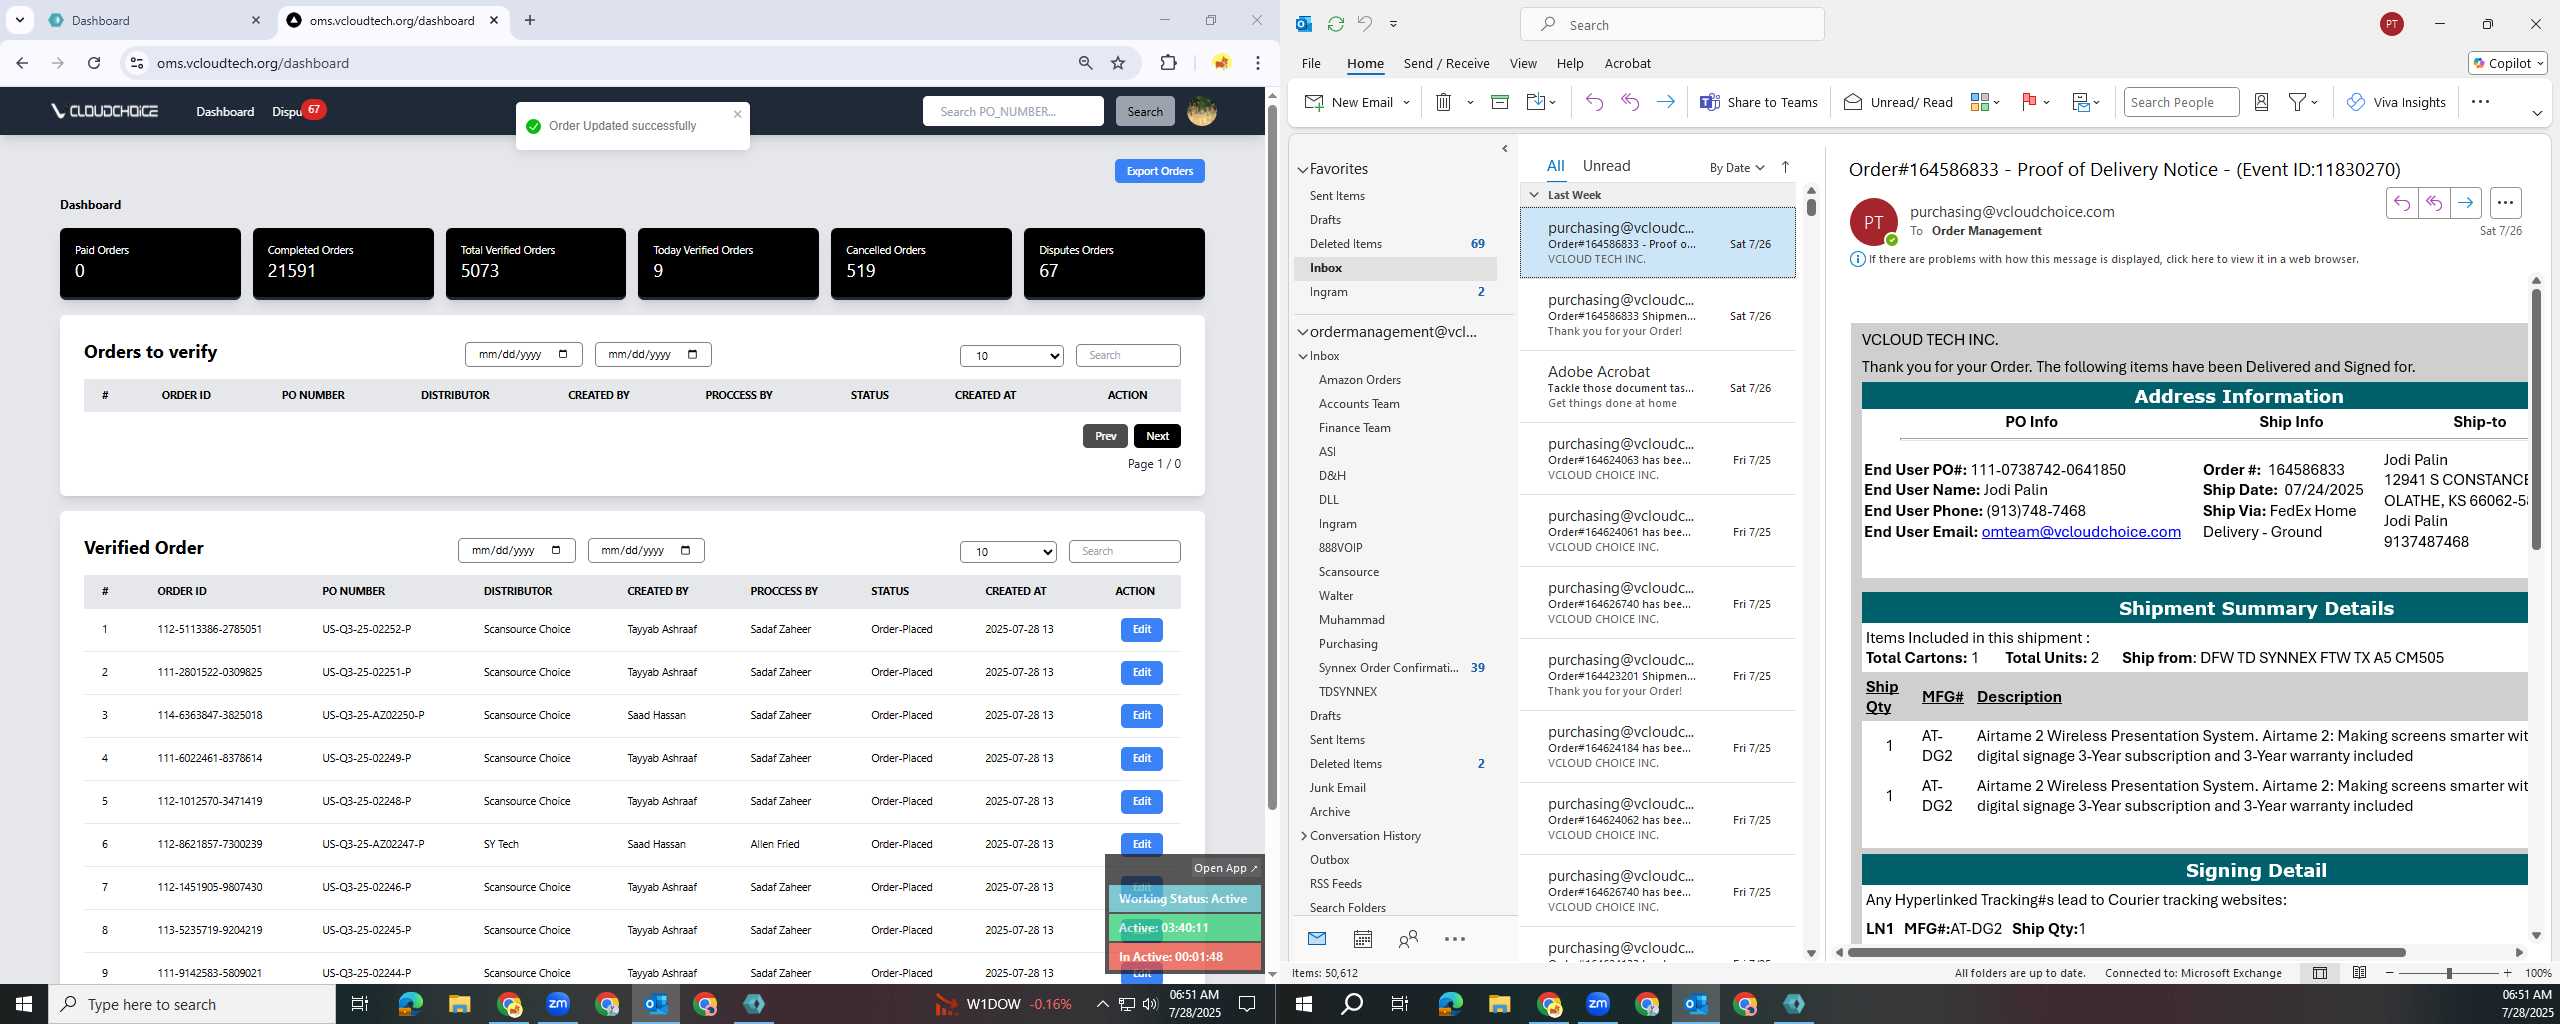Click Search button next to PO number field
The width and height of the screenshot is (2560, 1024).
click(x=1144, y=111)
